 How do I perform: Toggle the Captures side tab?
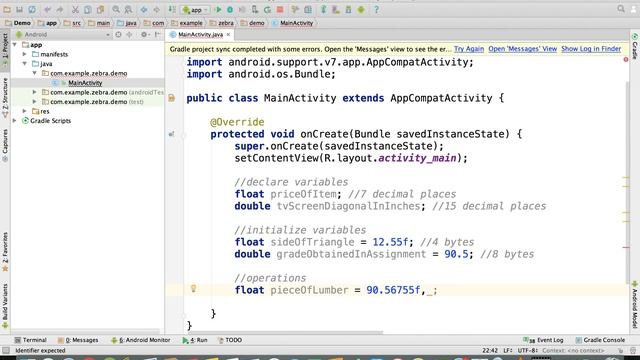click(5, 145)
